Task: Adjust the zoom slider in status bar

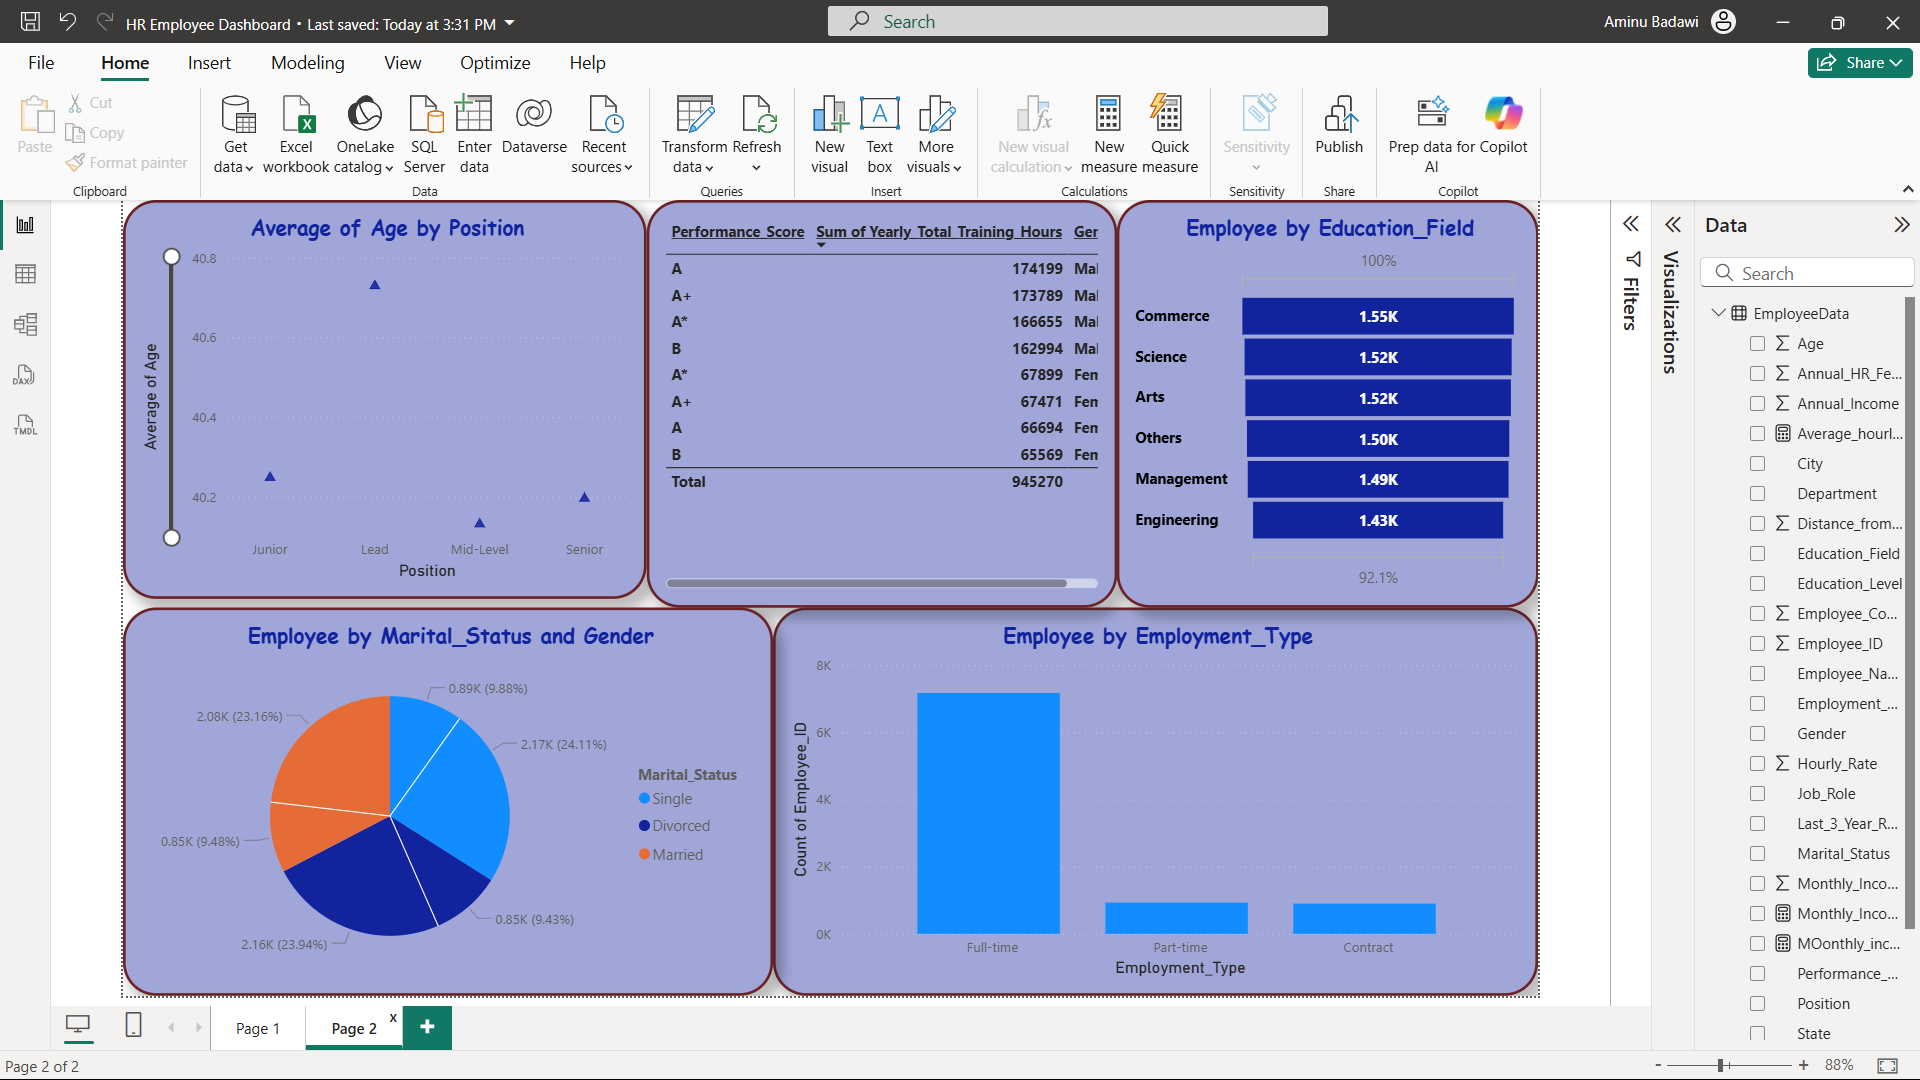Action: pos(1720,1065)
